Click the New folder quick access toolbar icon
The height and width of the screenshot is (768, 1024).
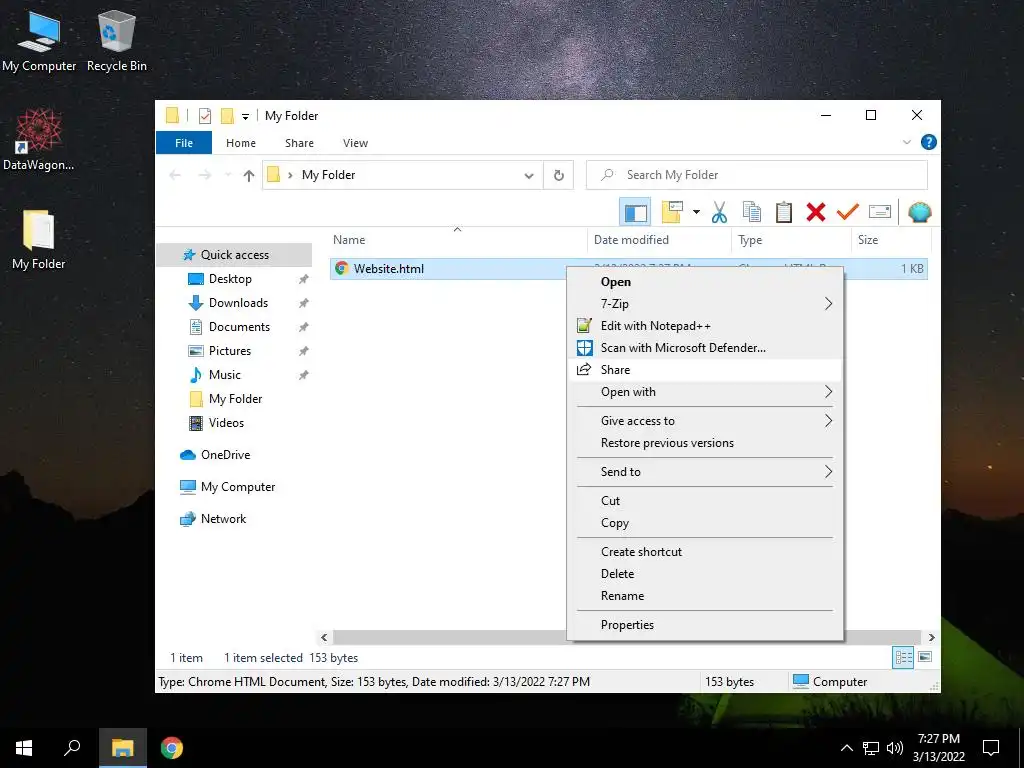(227, 116)
